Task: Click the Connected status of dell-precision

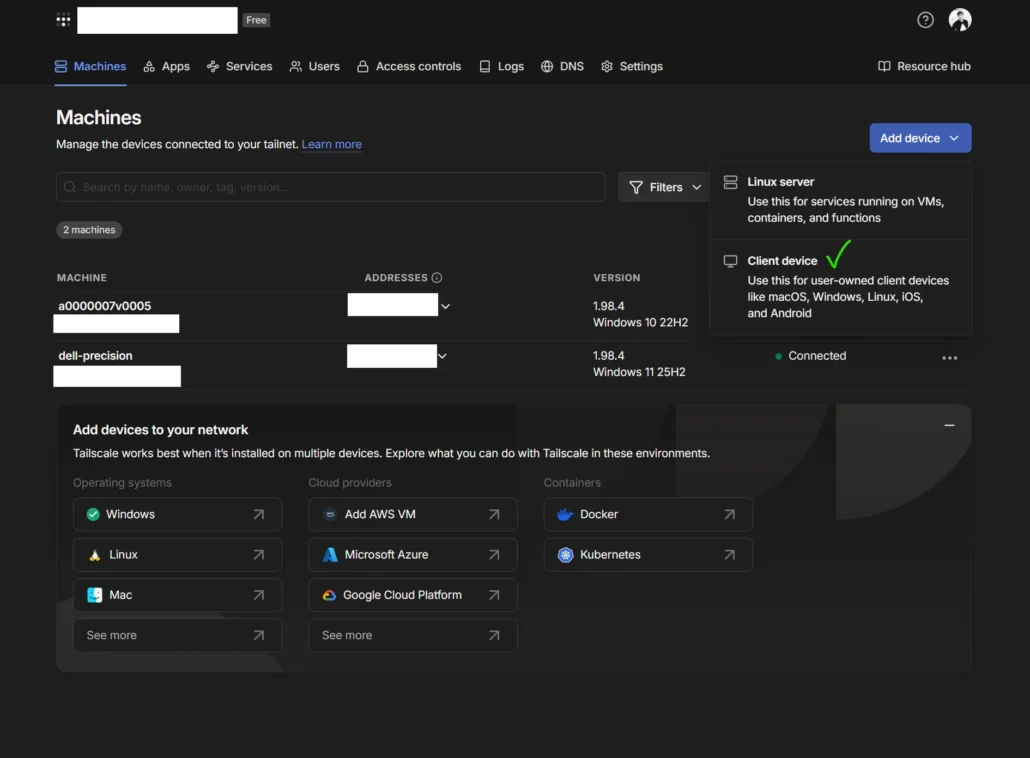Action: 811,355
